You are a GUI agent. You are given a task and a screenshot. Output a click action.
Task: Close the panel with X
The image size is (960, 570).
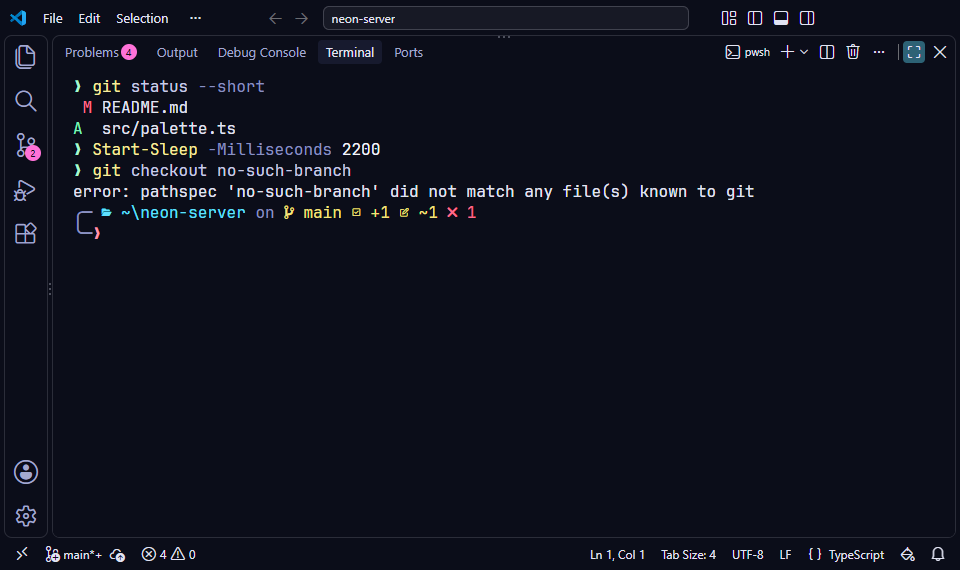click(940, 53)
